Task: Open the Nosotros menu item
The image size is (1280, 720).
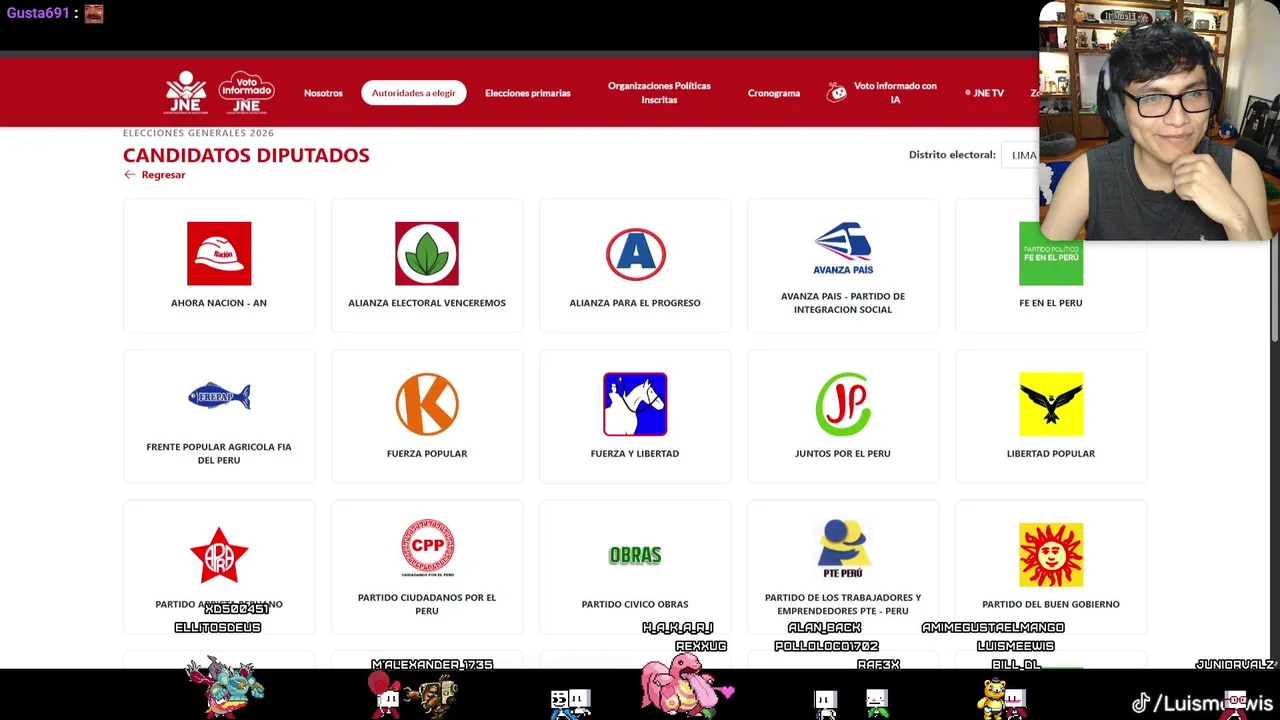Action: coord(323,93)
